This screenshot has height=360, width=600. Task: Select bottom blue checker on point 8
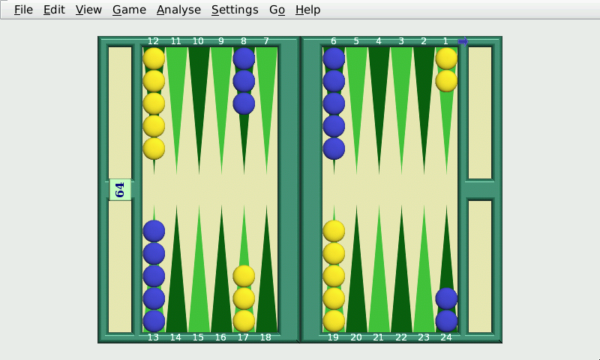[x=244, y=104]
